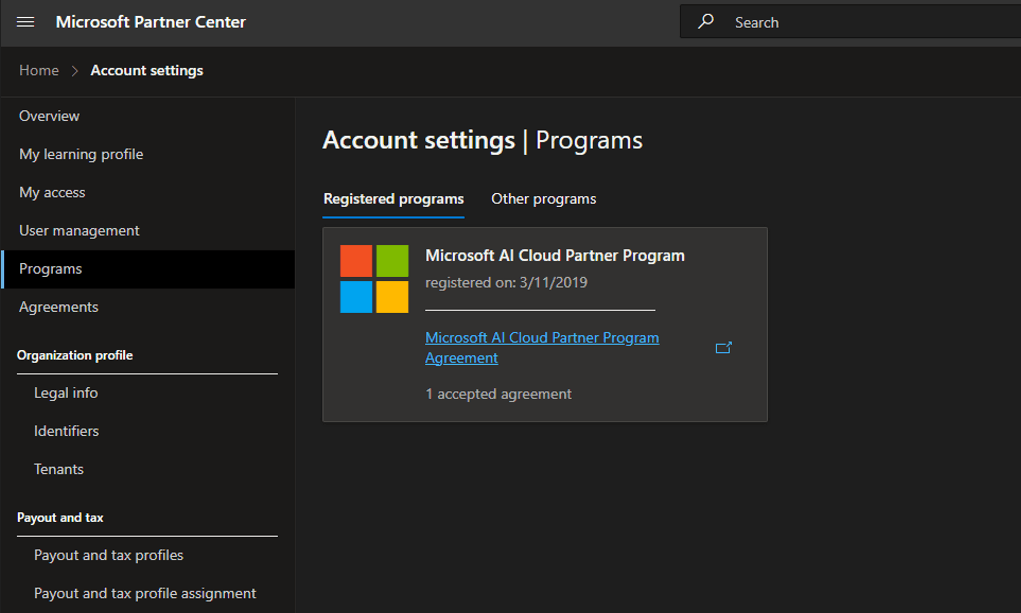Open the Microsoft AI Cloud Partner Program Agreement link
The image size is (1021, 613).
click(x=542, y=347)
